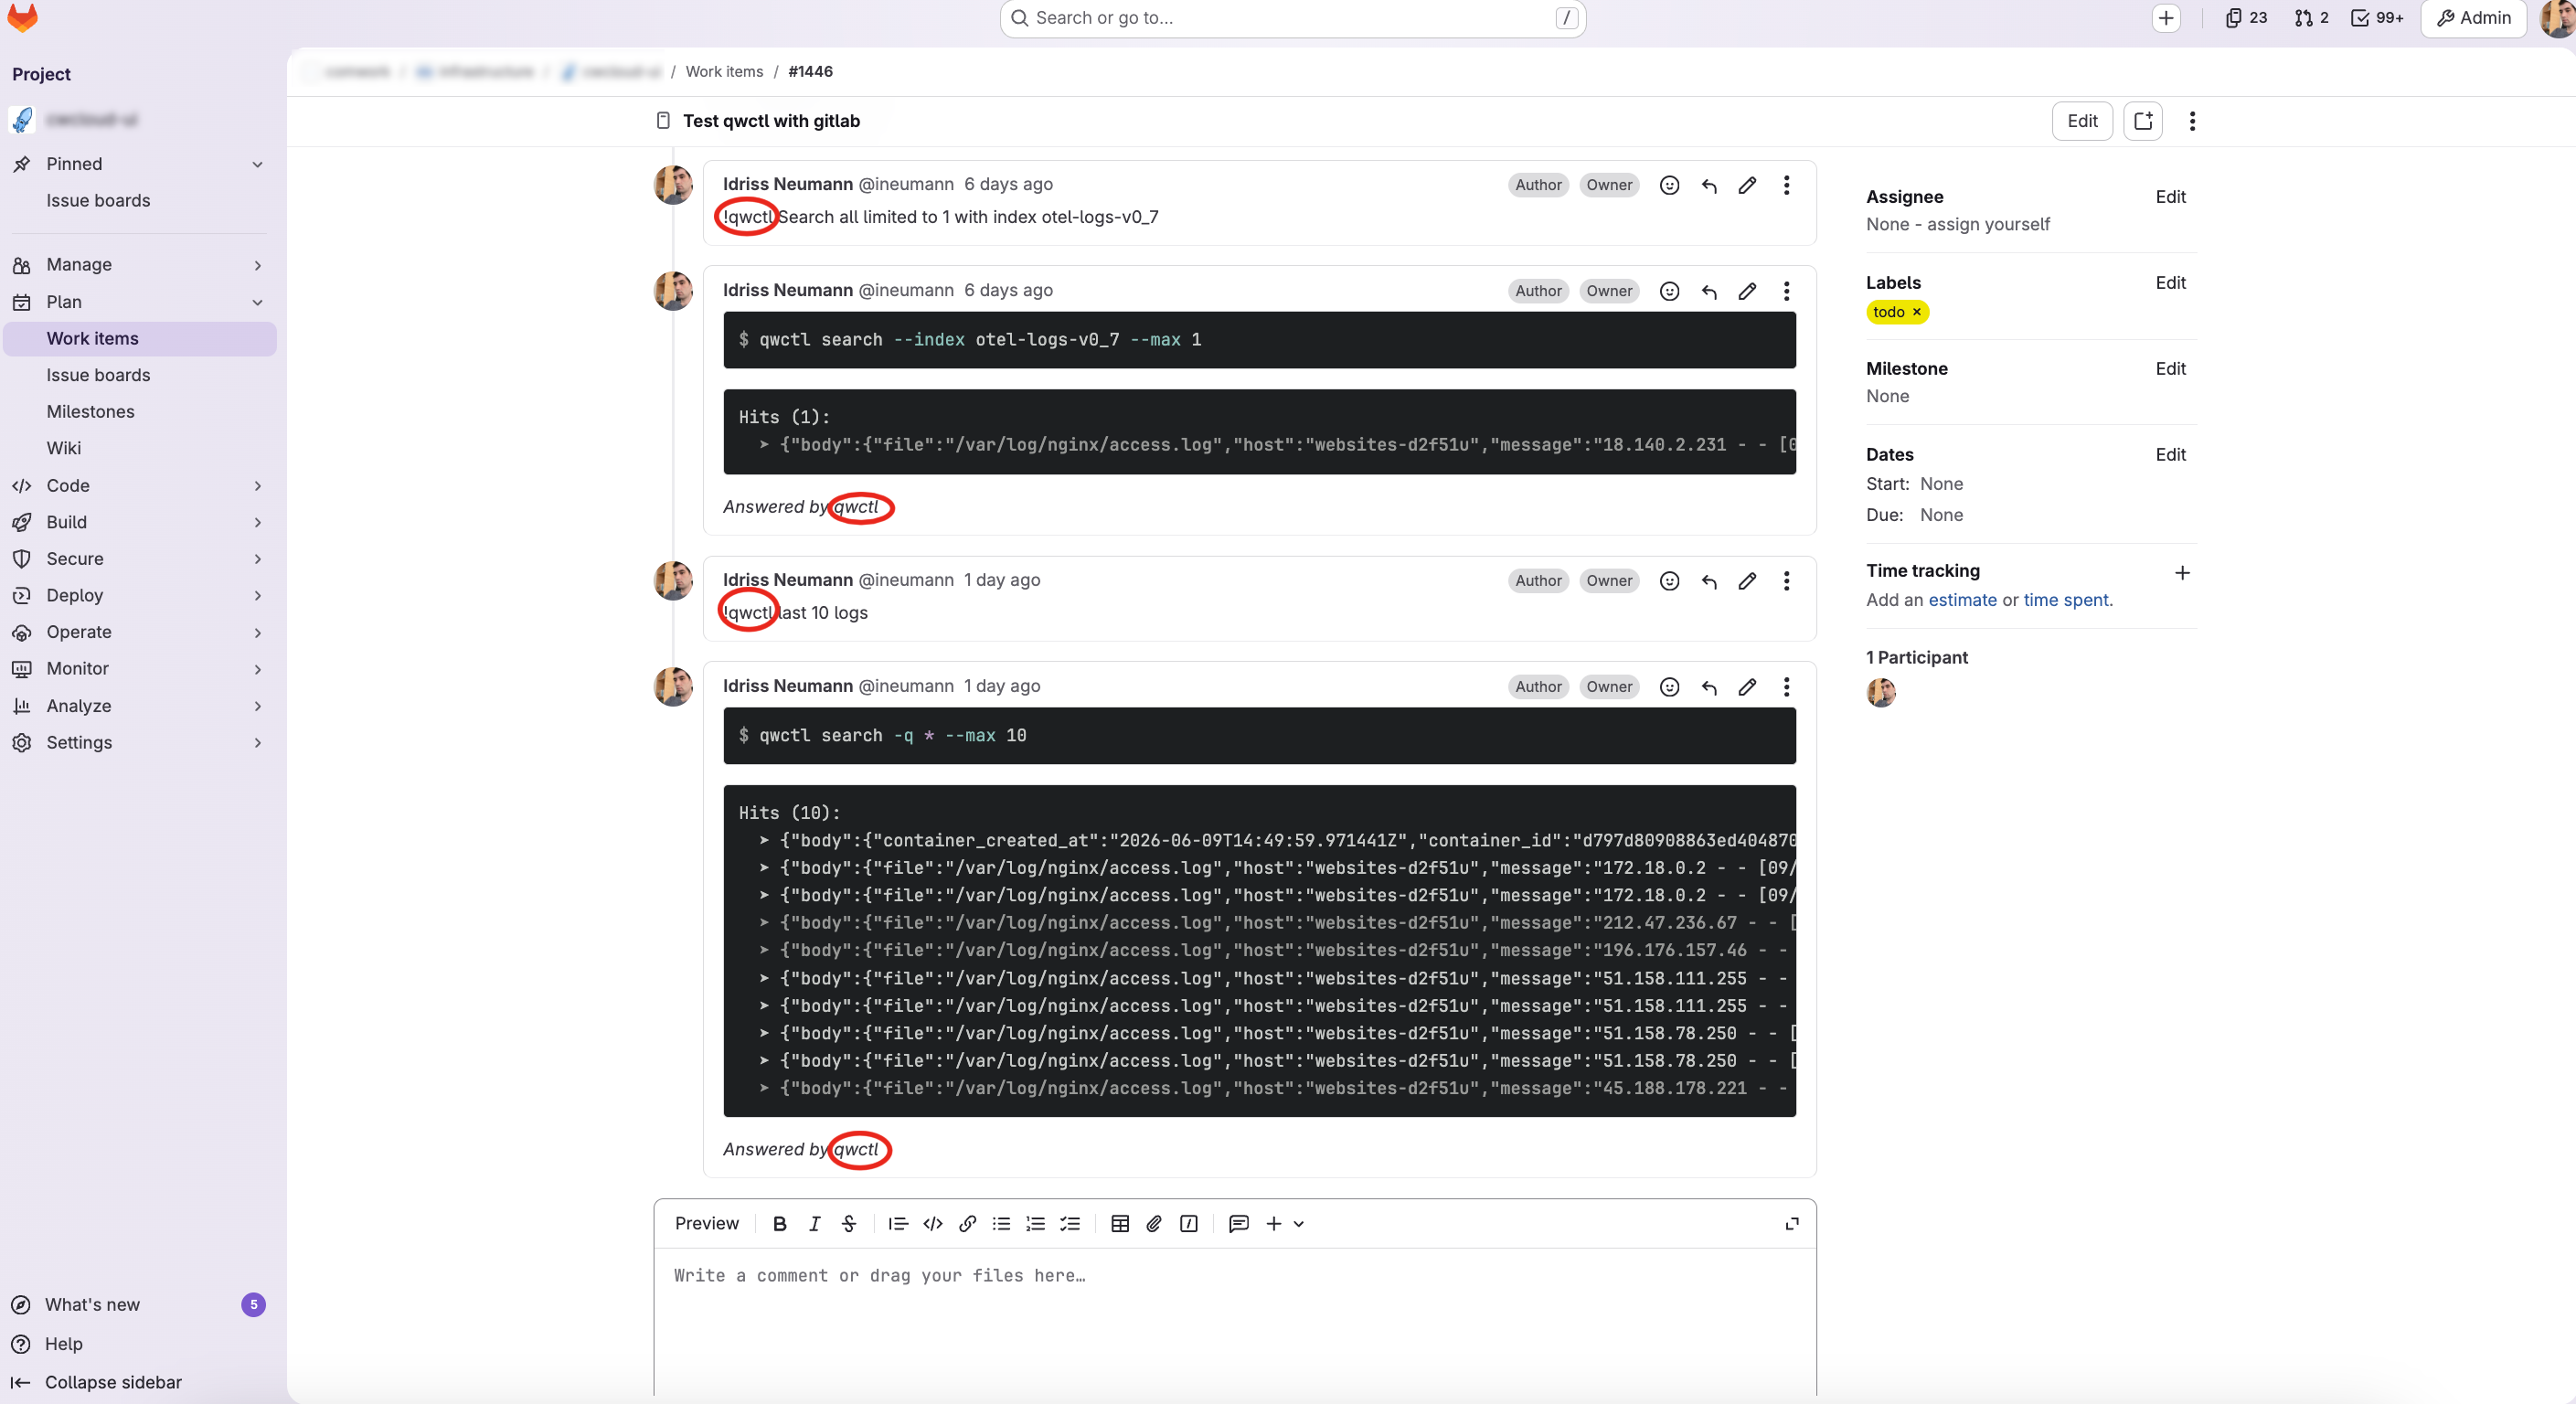Insert a quote in comment editor
This screenshot has width=2576, height=1404.
click(x=898, y=1224)
